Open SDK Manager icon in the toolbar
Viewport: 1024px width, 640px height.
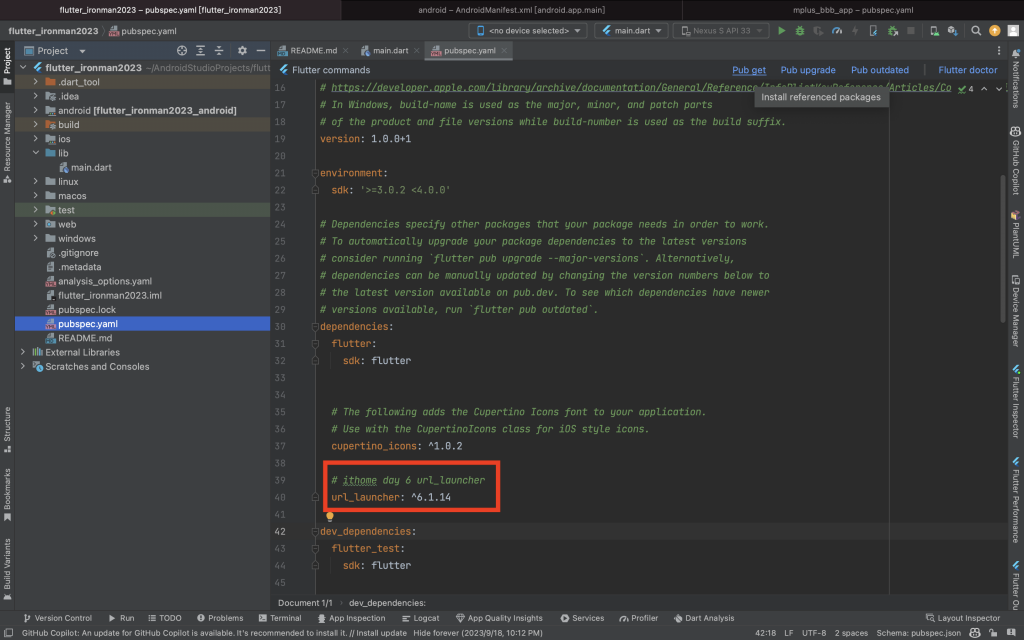click(953, 31)
